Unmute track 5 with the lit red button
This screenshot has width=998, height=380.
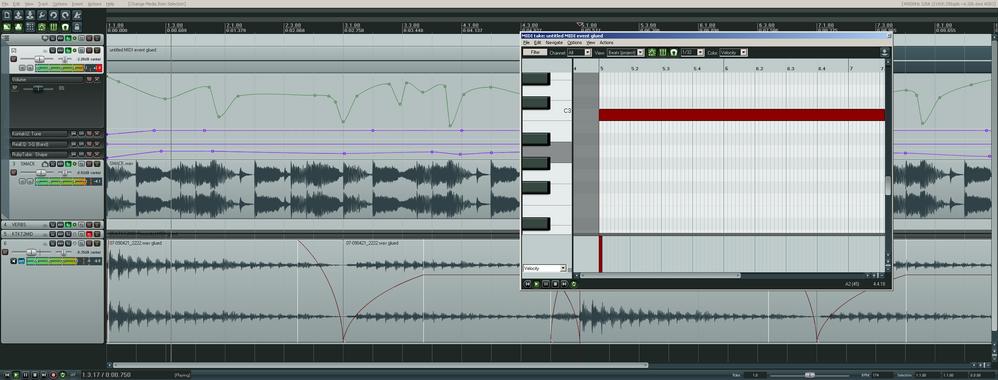(88, 234)
